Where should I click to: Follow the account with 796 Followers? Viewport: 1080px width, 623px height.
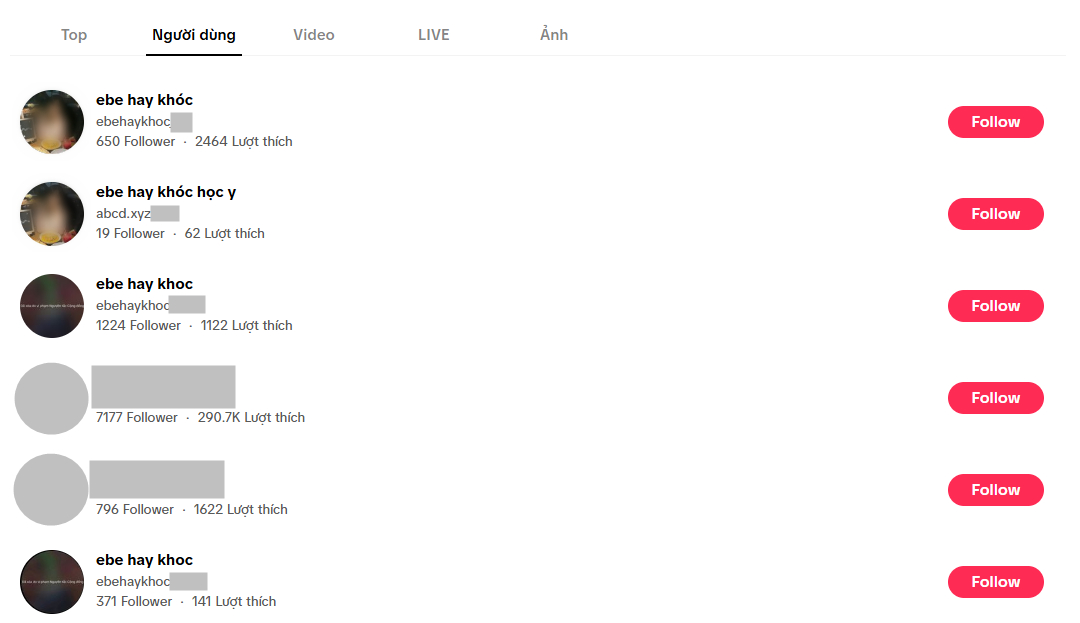[x=995, y=490]
